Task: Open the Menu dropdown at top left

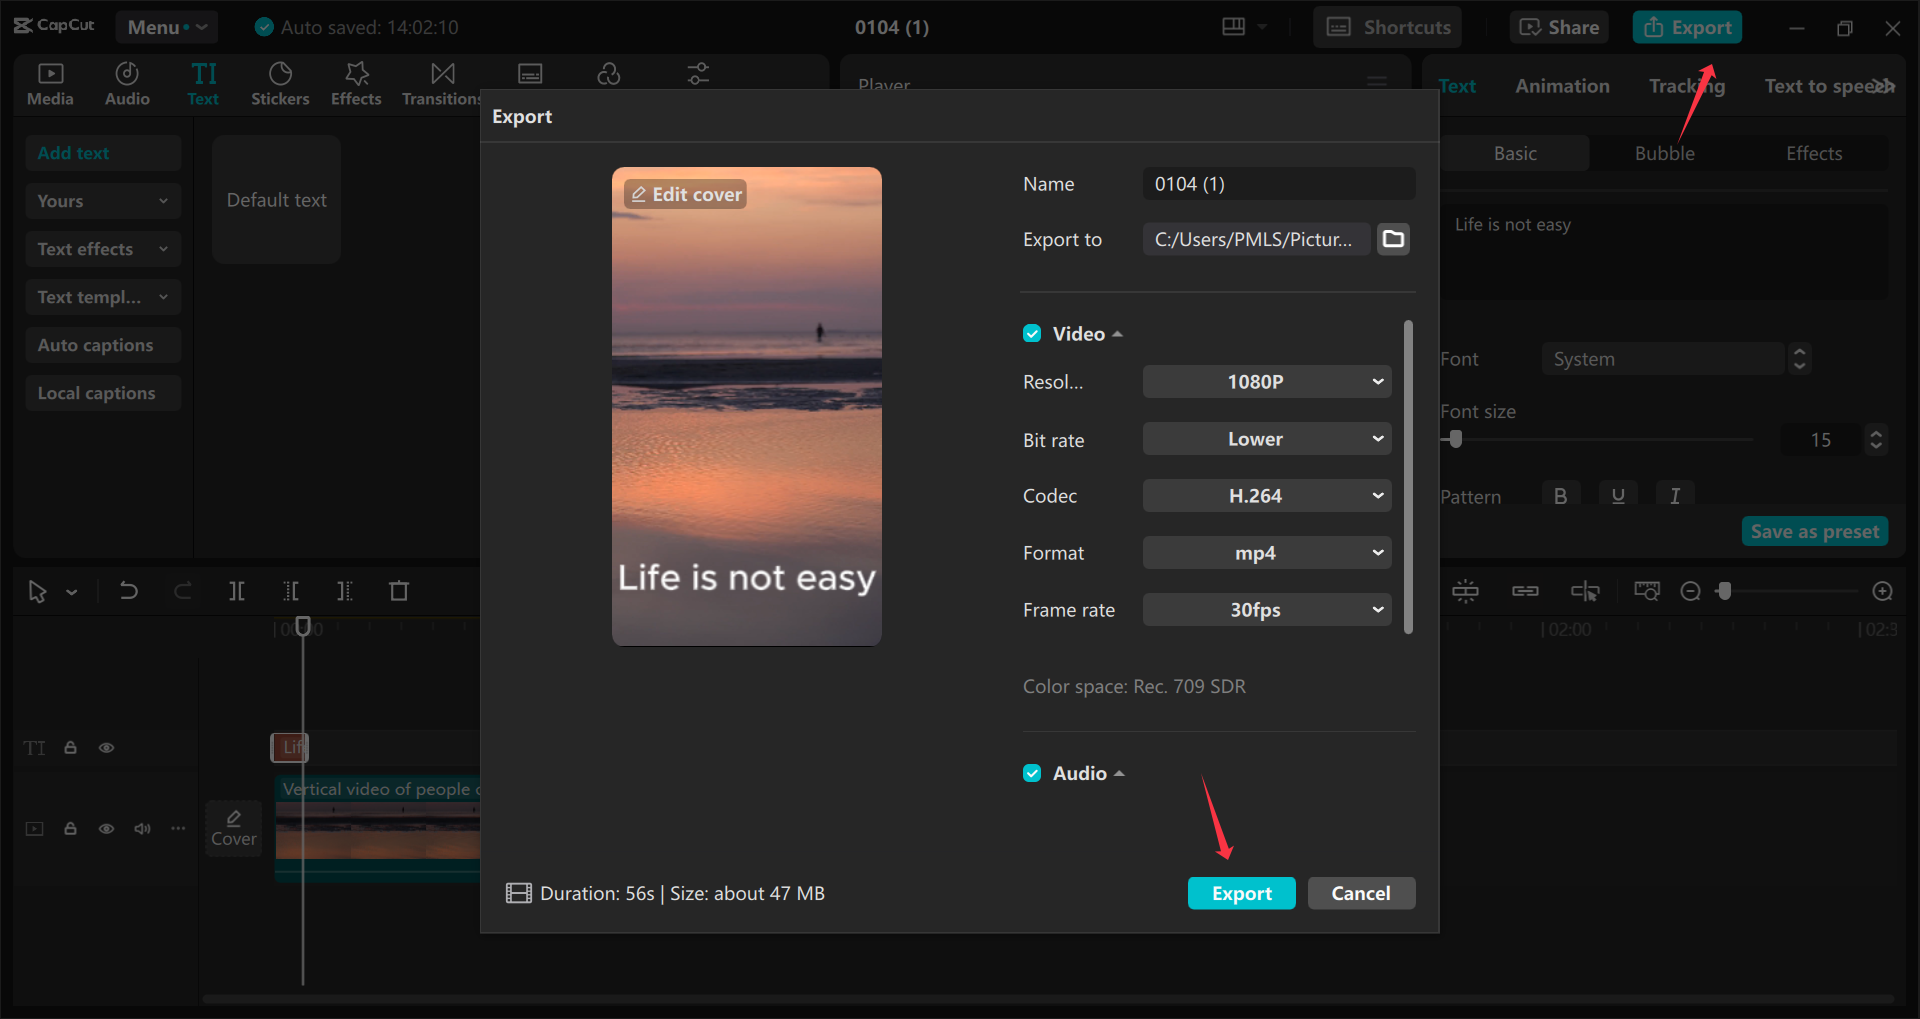Action: click(x=166, y=27)
